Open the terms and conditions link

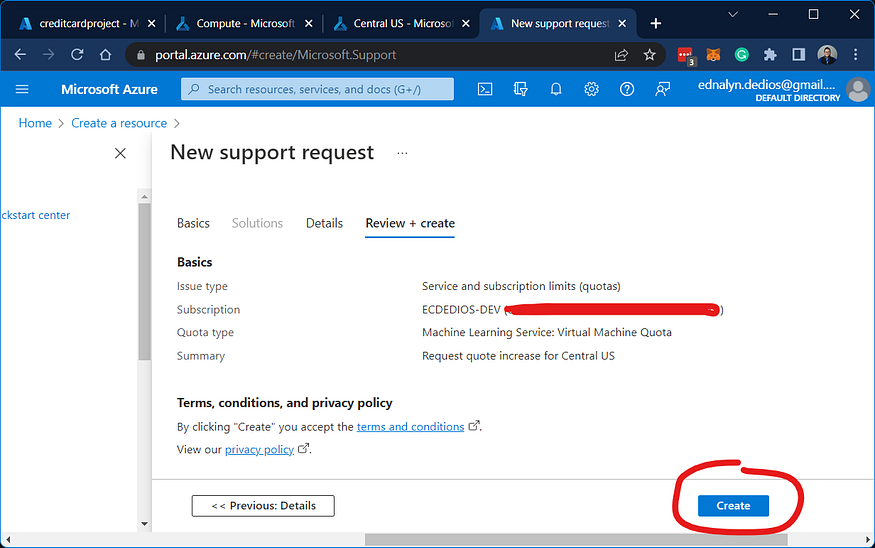point(410,426)
